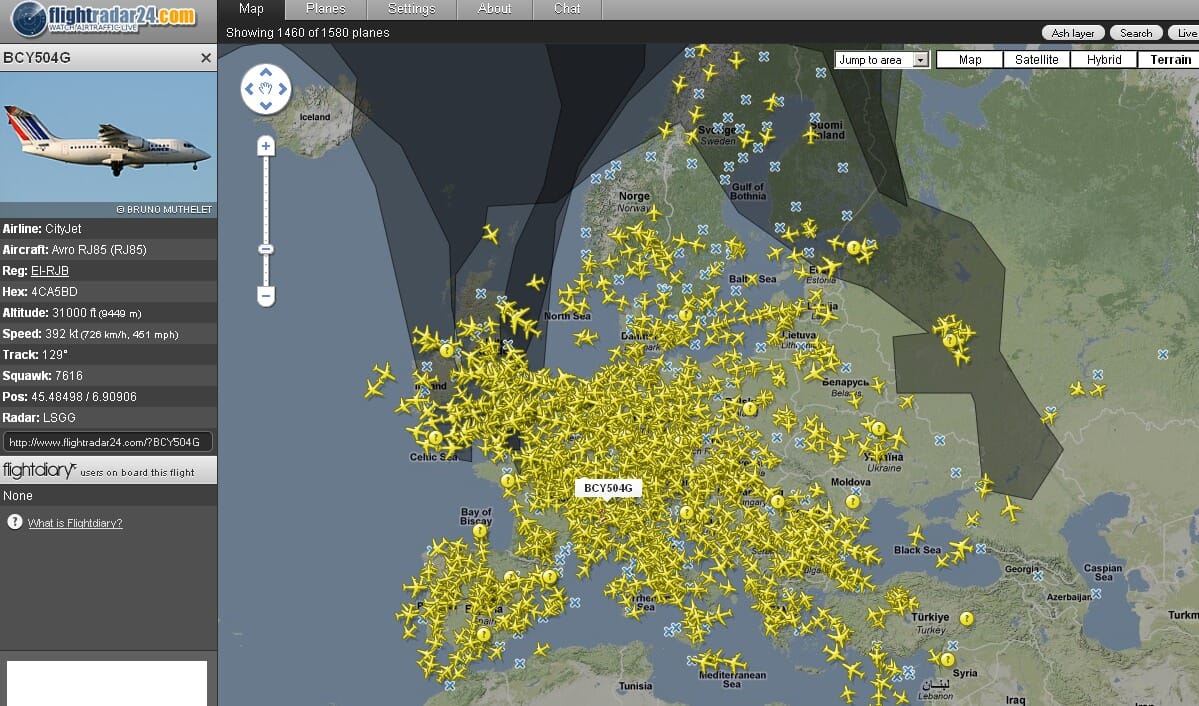Click the None entry under Flightdiary
Viewport: 1199px width, 706px height.
tap(18, 496)
